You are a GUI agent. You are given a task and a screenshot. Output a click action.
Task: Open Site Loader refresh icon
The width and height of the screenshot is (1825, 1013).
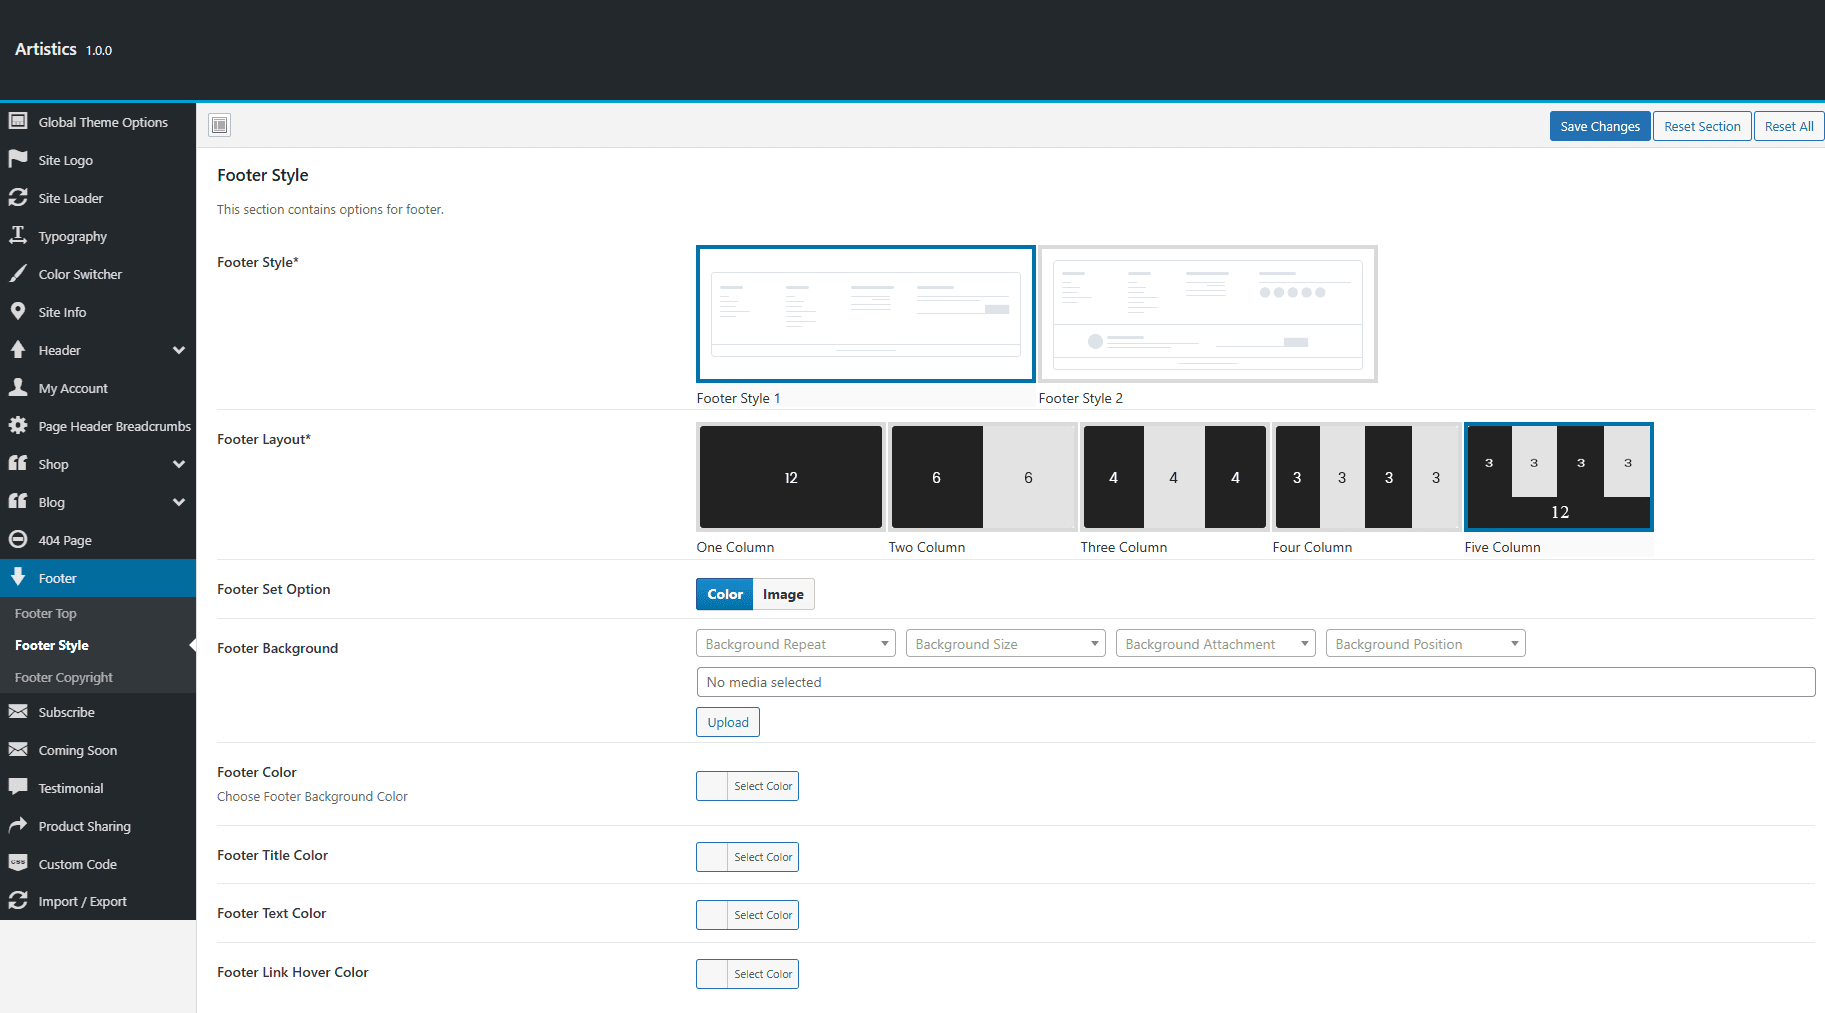[18, 197]
